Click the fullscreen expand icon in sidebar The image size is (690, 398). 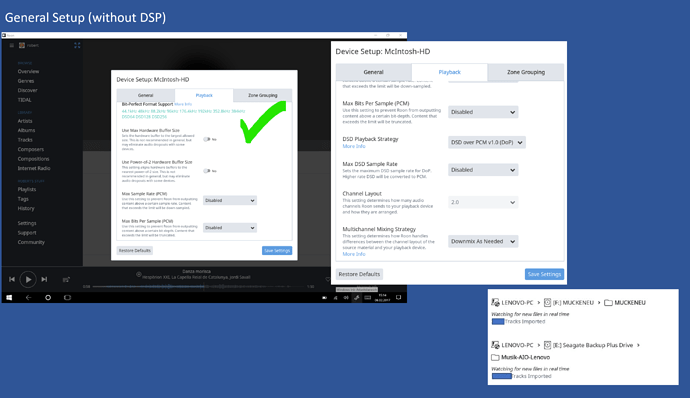tap(77, 45)
